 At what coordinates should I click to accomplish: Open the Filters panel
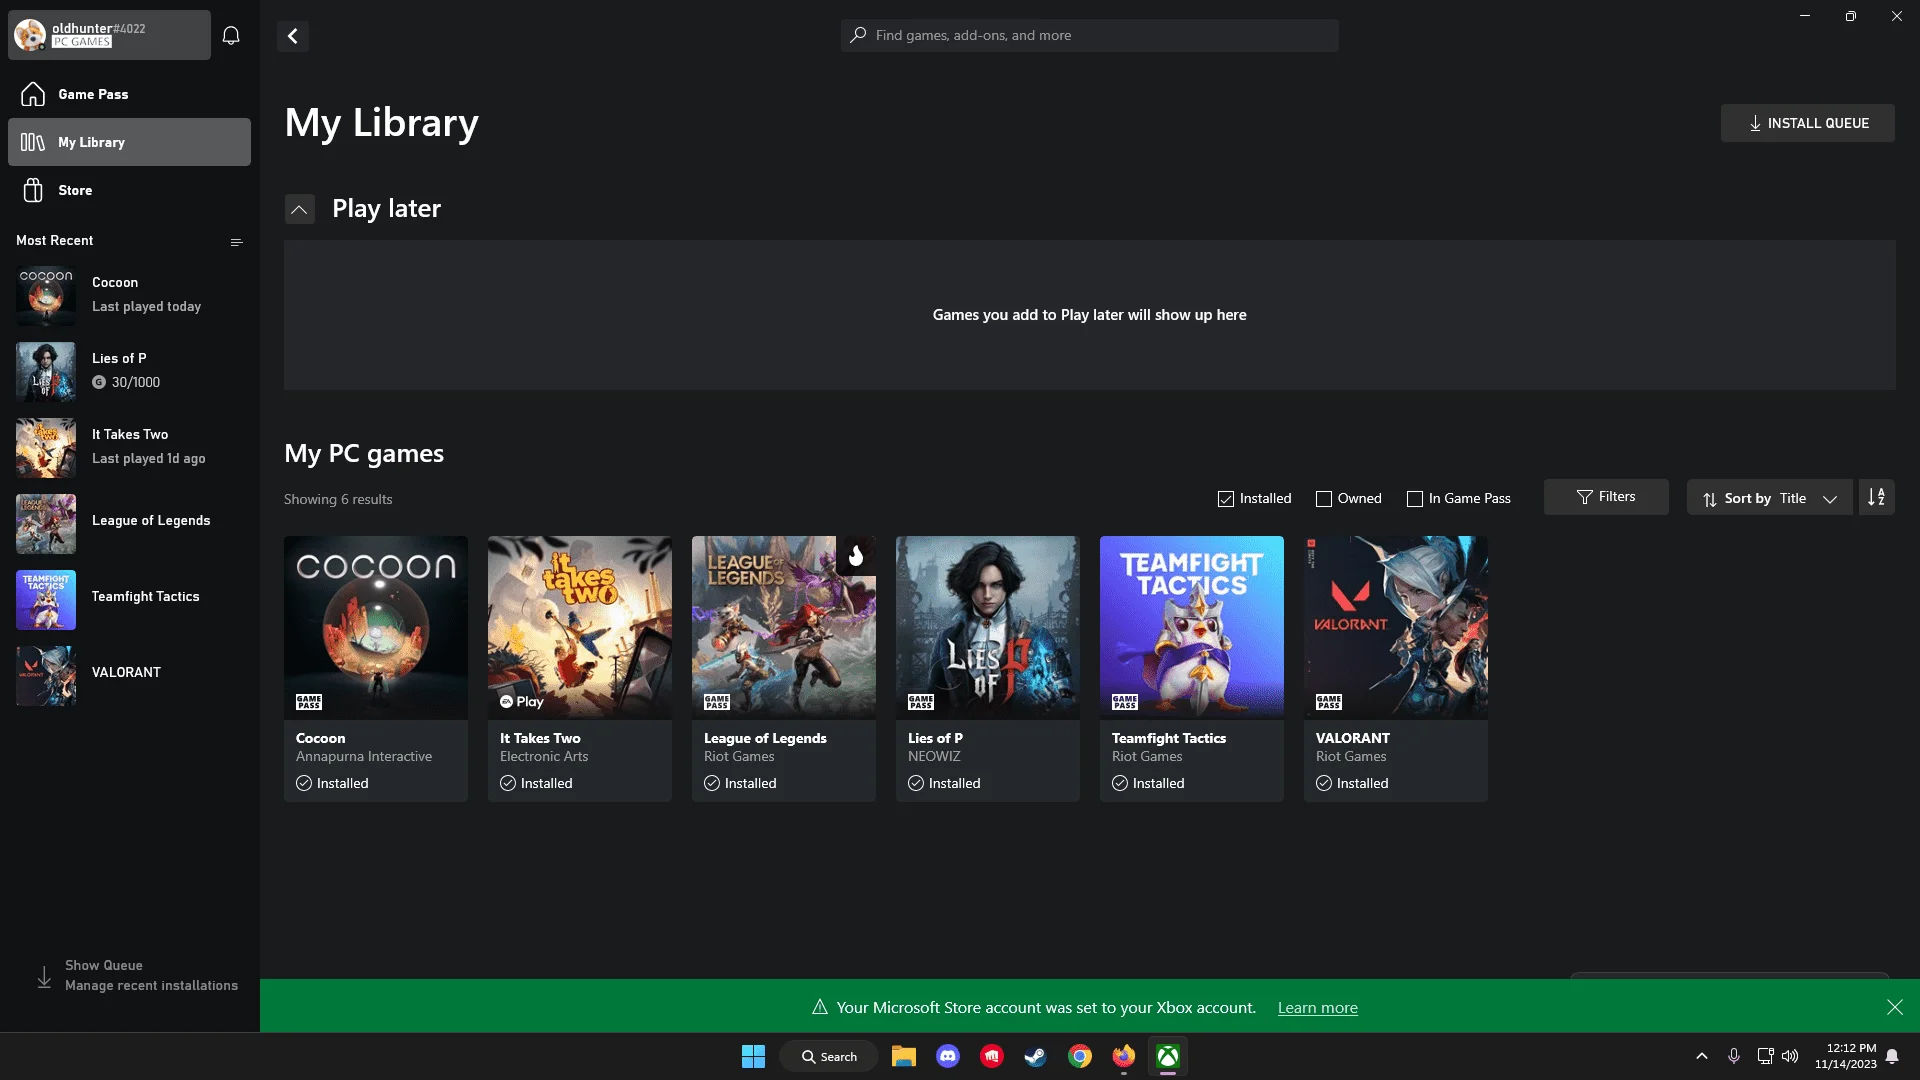[x=1606, y=497]
